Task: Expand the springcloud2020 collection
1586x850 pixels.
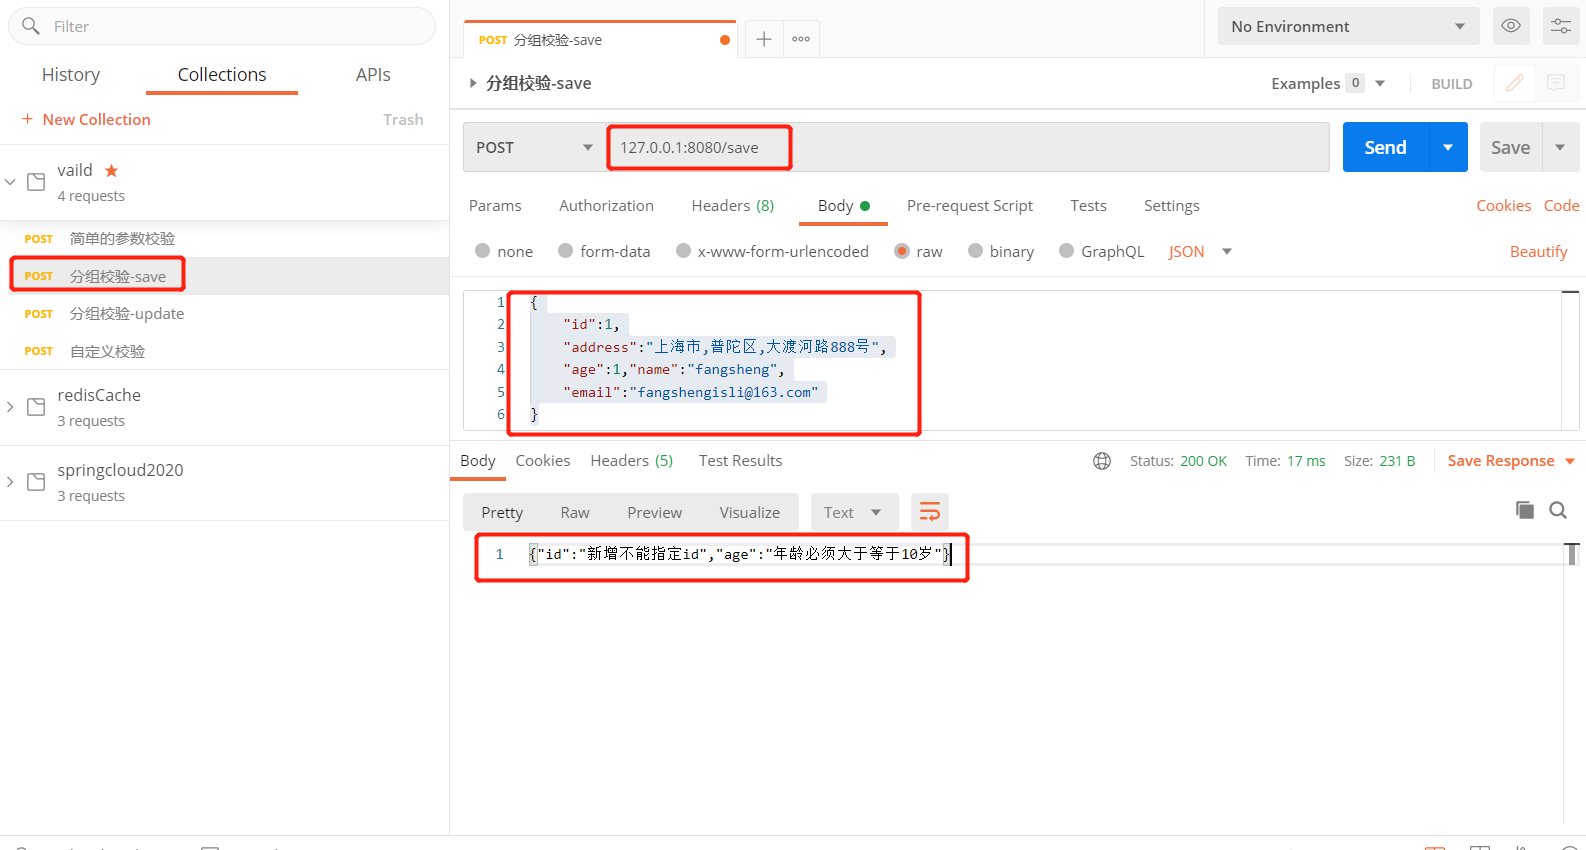Action: pyautogui.click(x=10, y=482)
